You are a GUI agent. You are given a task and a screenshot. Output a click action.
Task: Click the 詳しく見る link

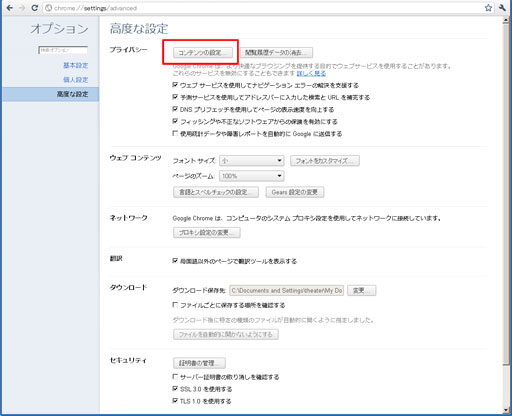coord(311,73)
